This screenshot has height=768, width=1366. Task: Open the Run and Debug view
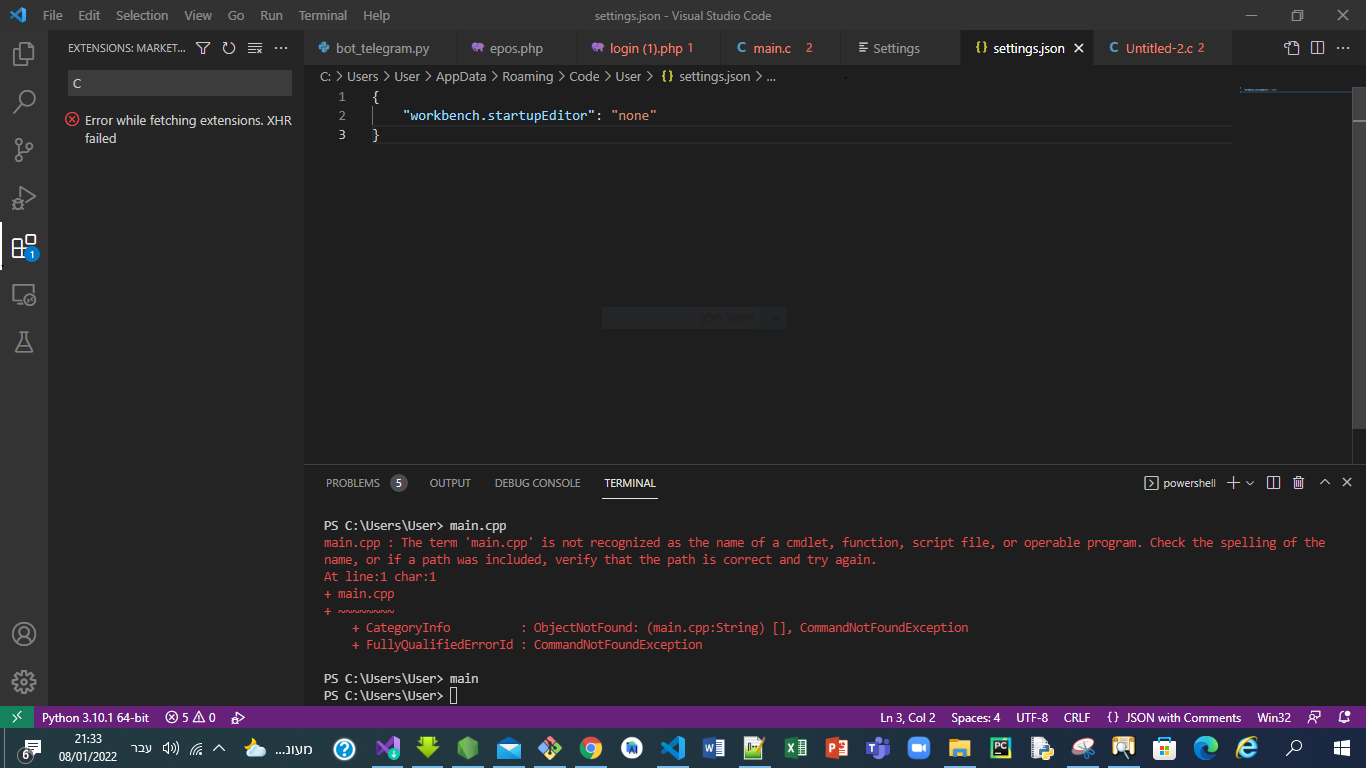(x=24, y=198)
